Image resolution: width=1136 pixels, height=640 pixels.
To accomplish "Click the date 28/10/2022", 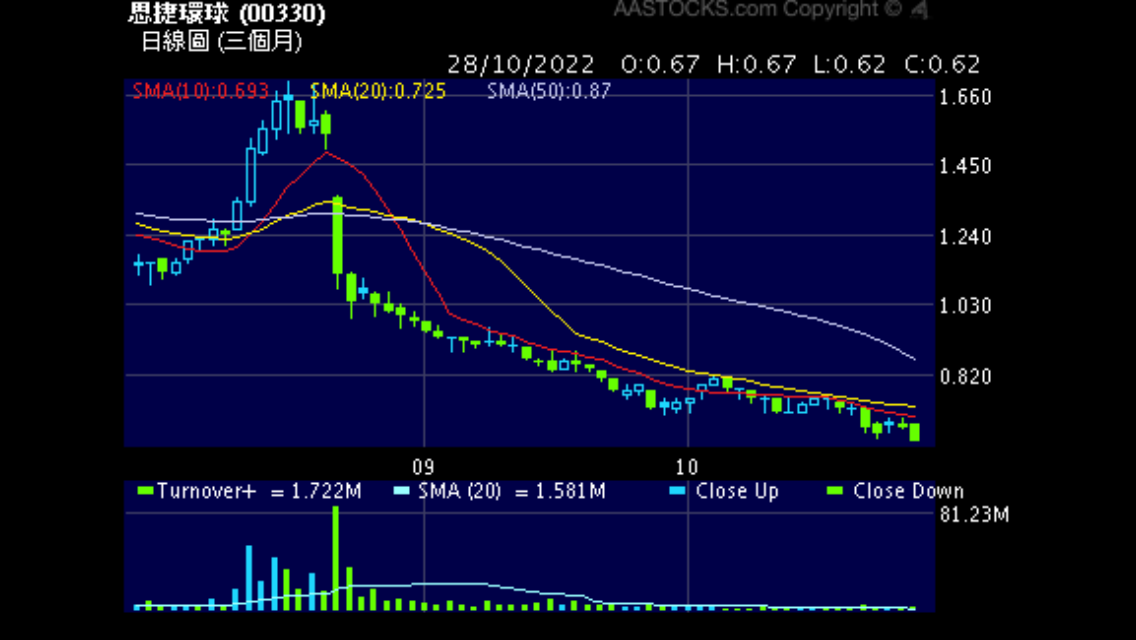I will 521,65.
